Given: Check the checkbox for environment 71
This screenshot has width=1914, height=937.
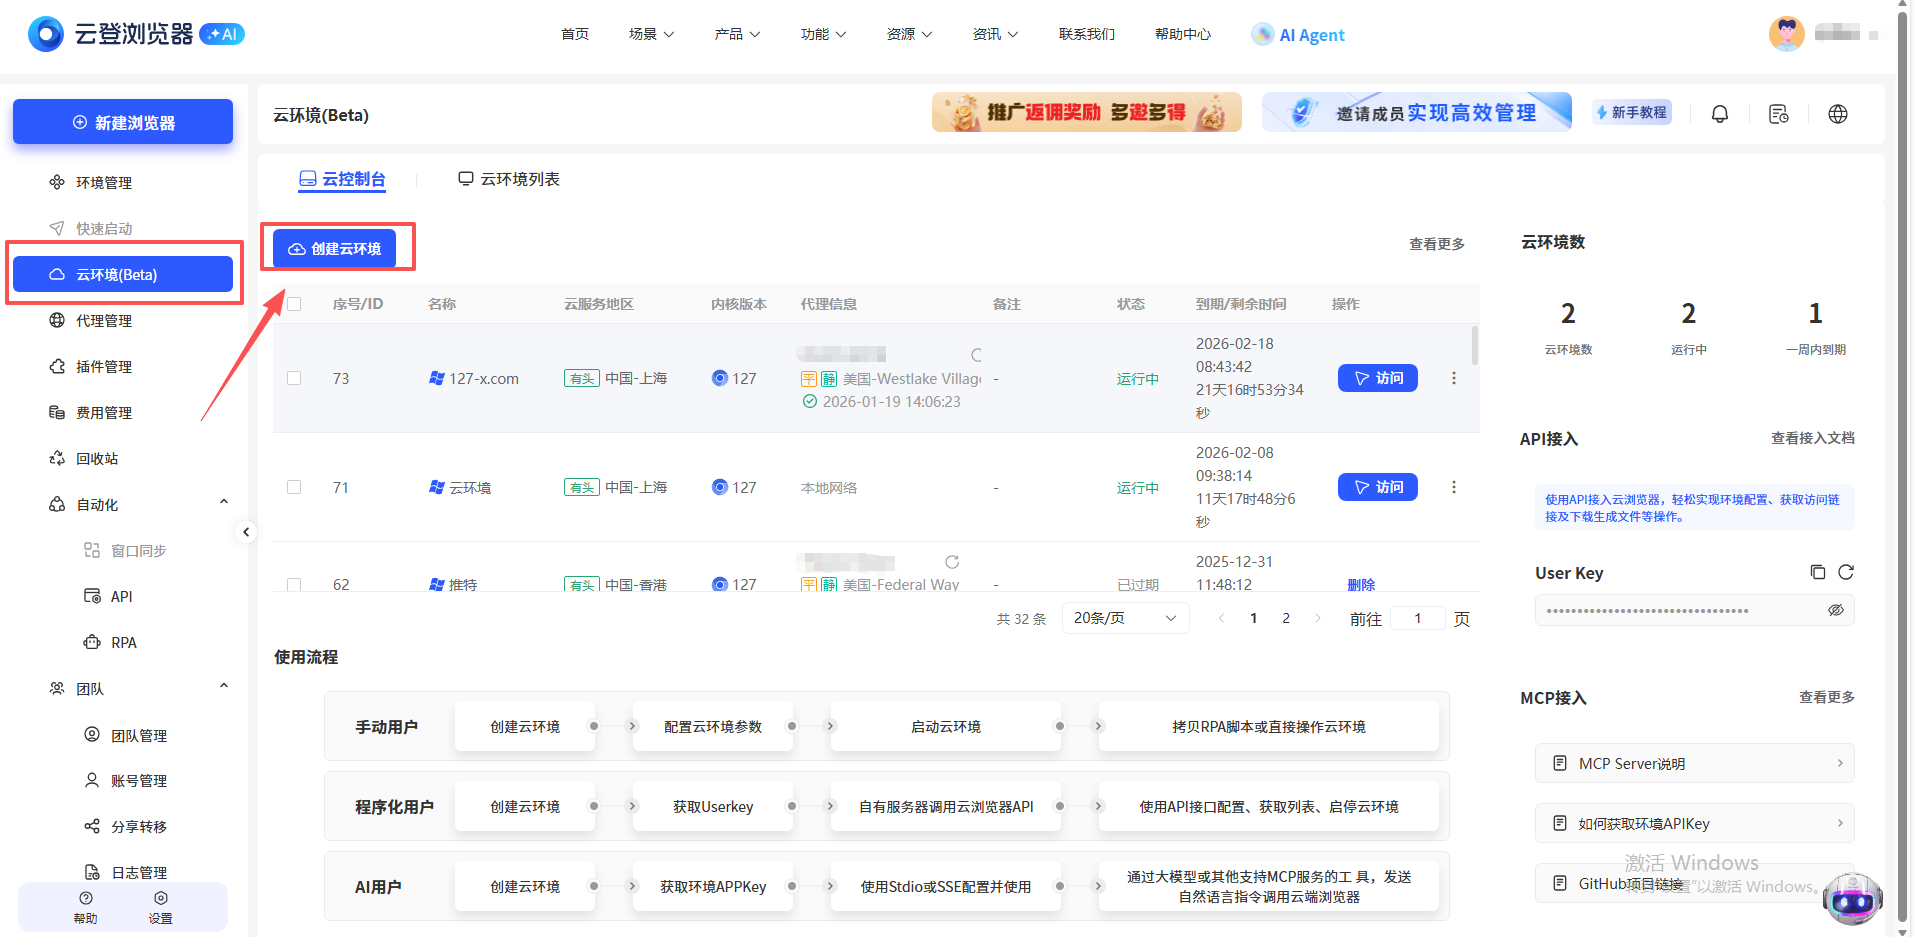Looking at the screenshot, I should (293, 487).
